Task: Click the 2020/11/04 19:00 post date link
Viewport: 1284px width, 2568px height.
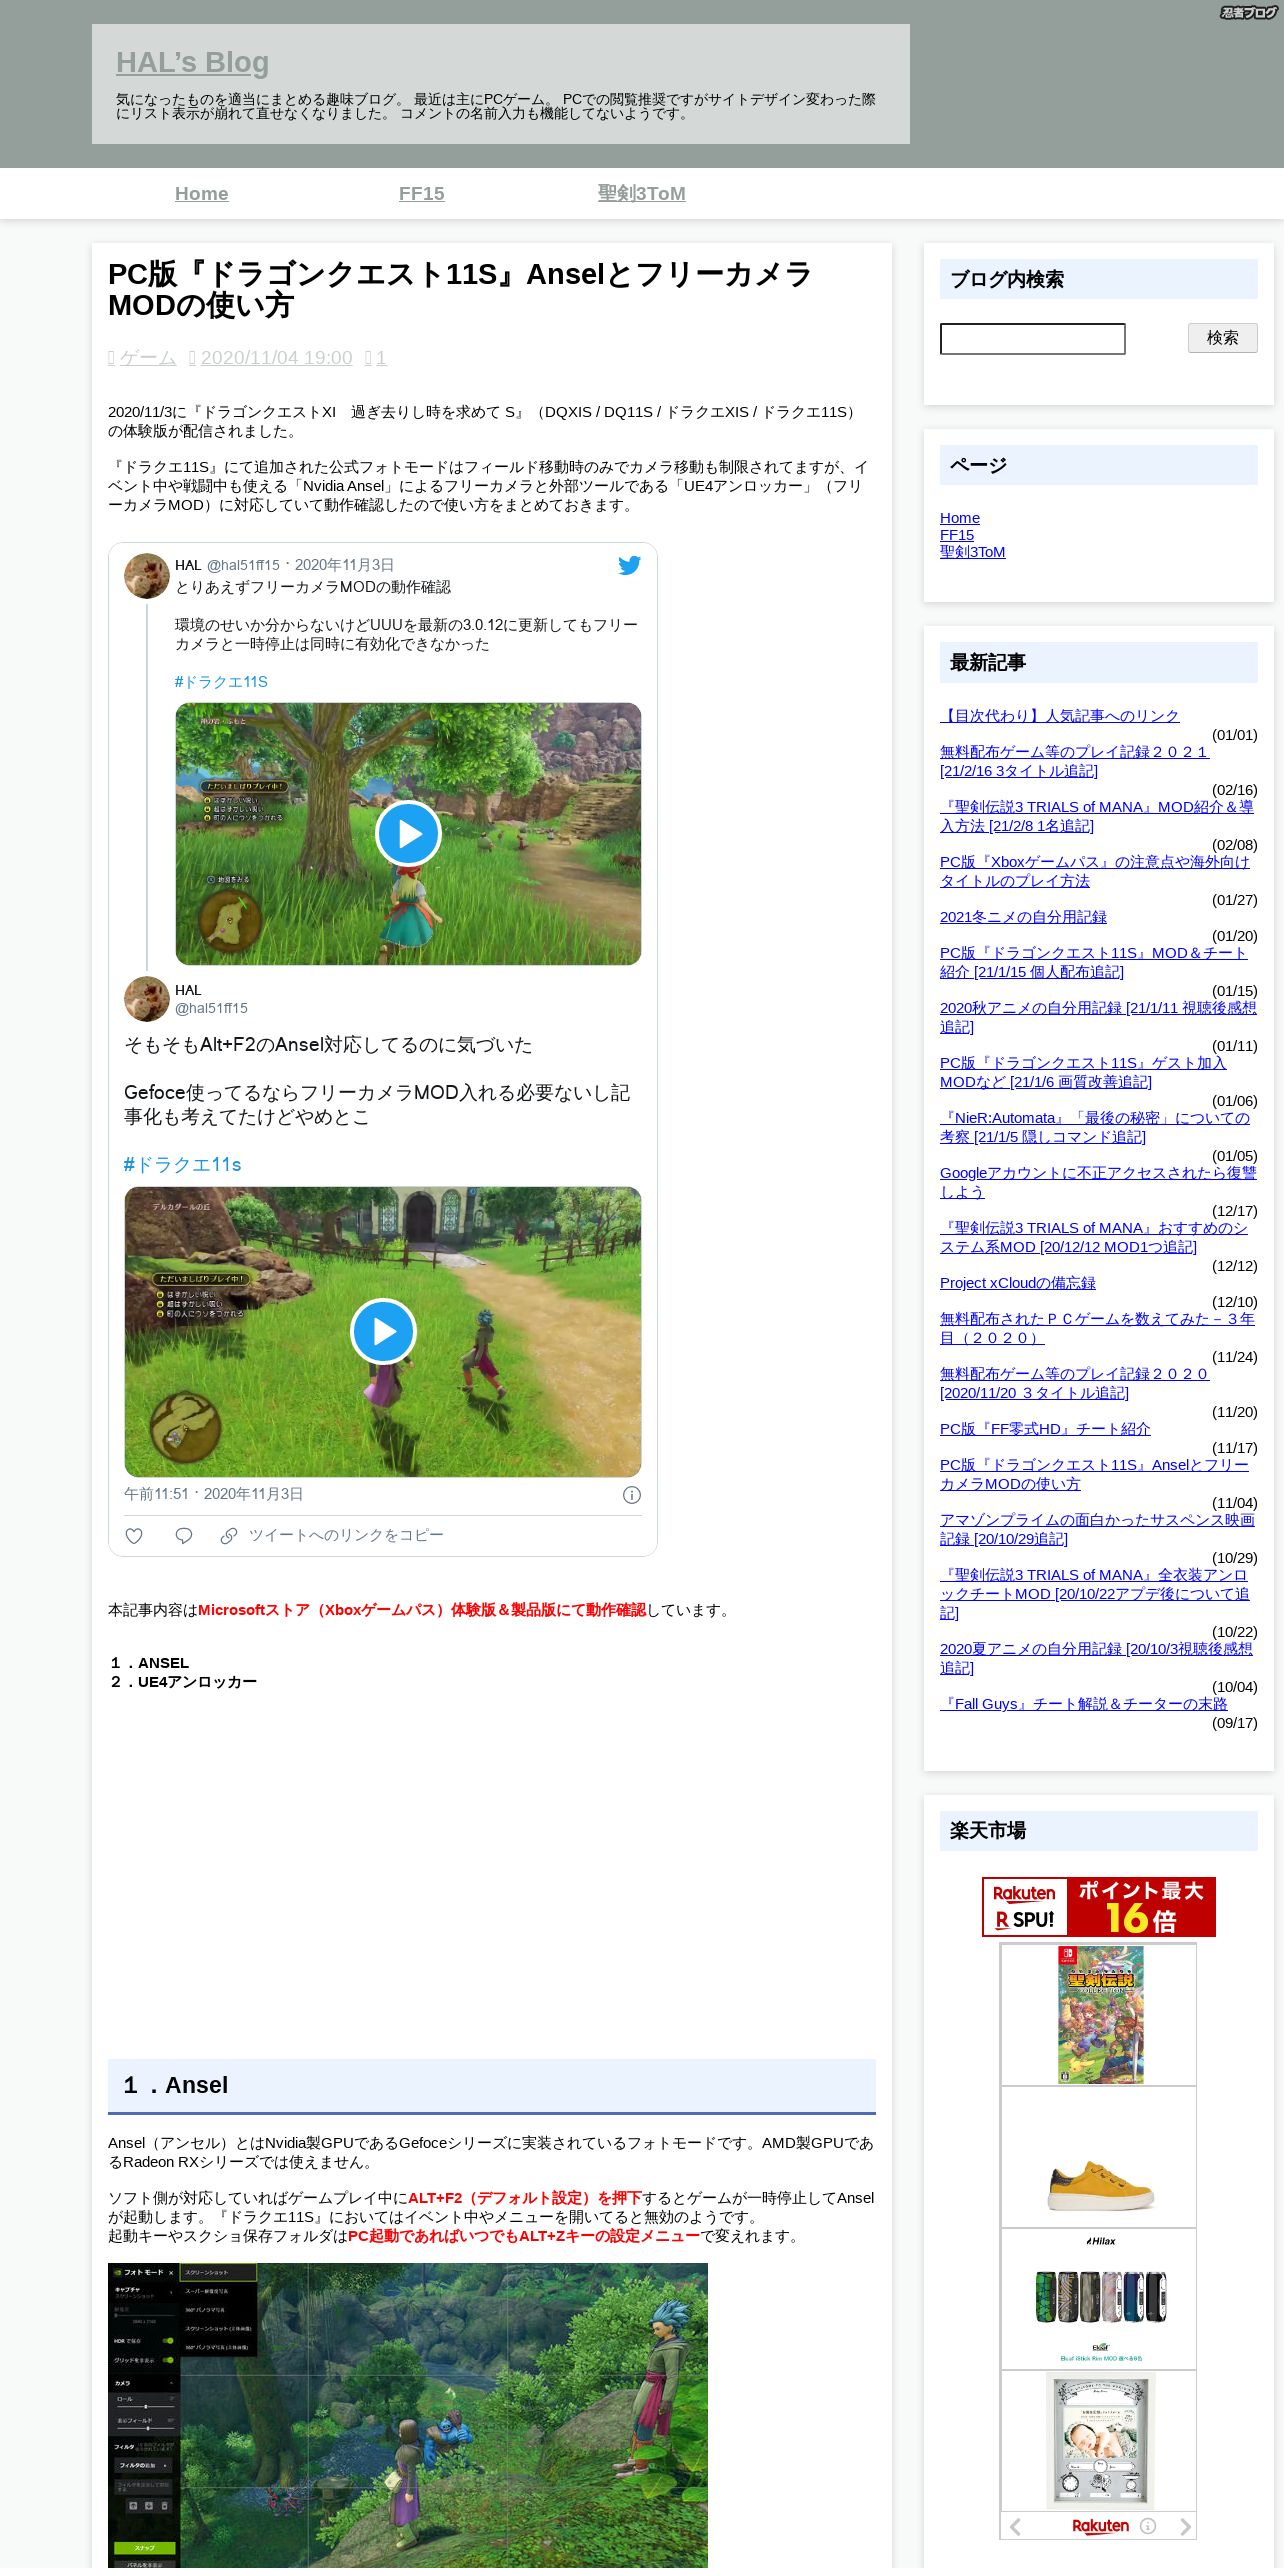Action: pyautogui.click(x=276, y=358)
